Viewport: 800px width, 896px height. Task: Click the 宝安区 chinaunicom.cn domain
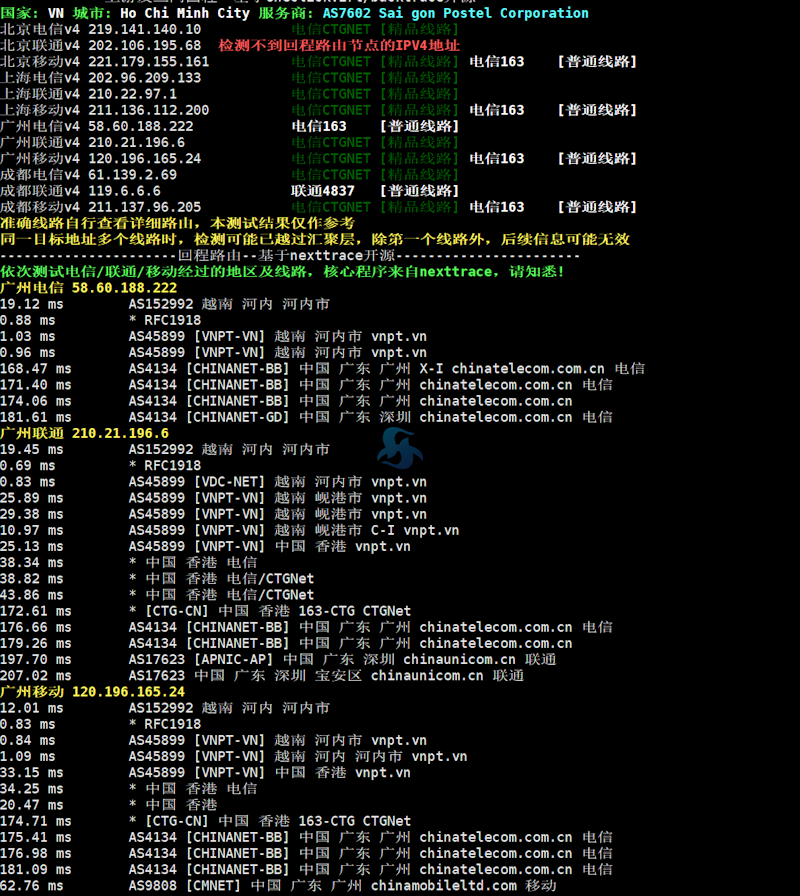tap(400, 676)
